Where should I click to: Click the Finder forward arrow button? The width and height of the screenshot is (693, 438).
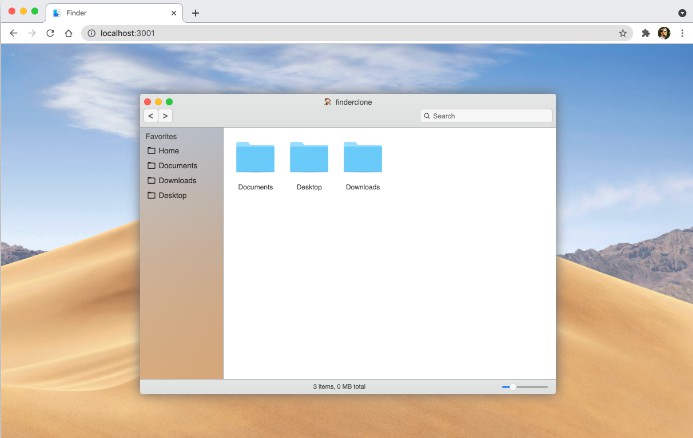pos(166,116)
